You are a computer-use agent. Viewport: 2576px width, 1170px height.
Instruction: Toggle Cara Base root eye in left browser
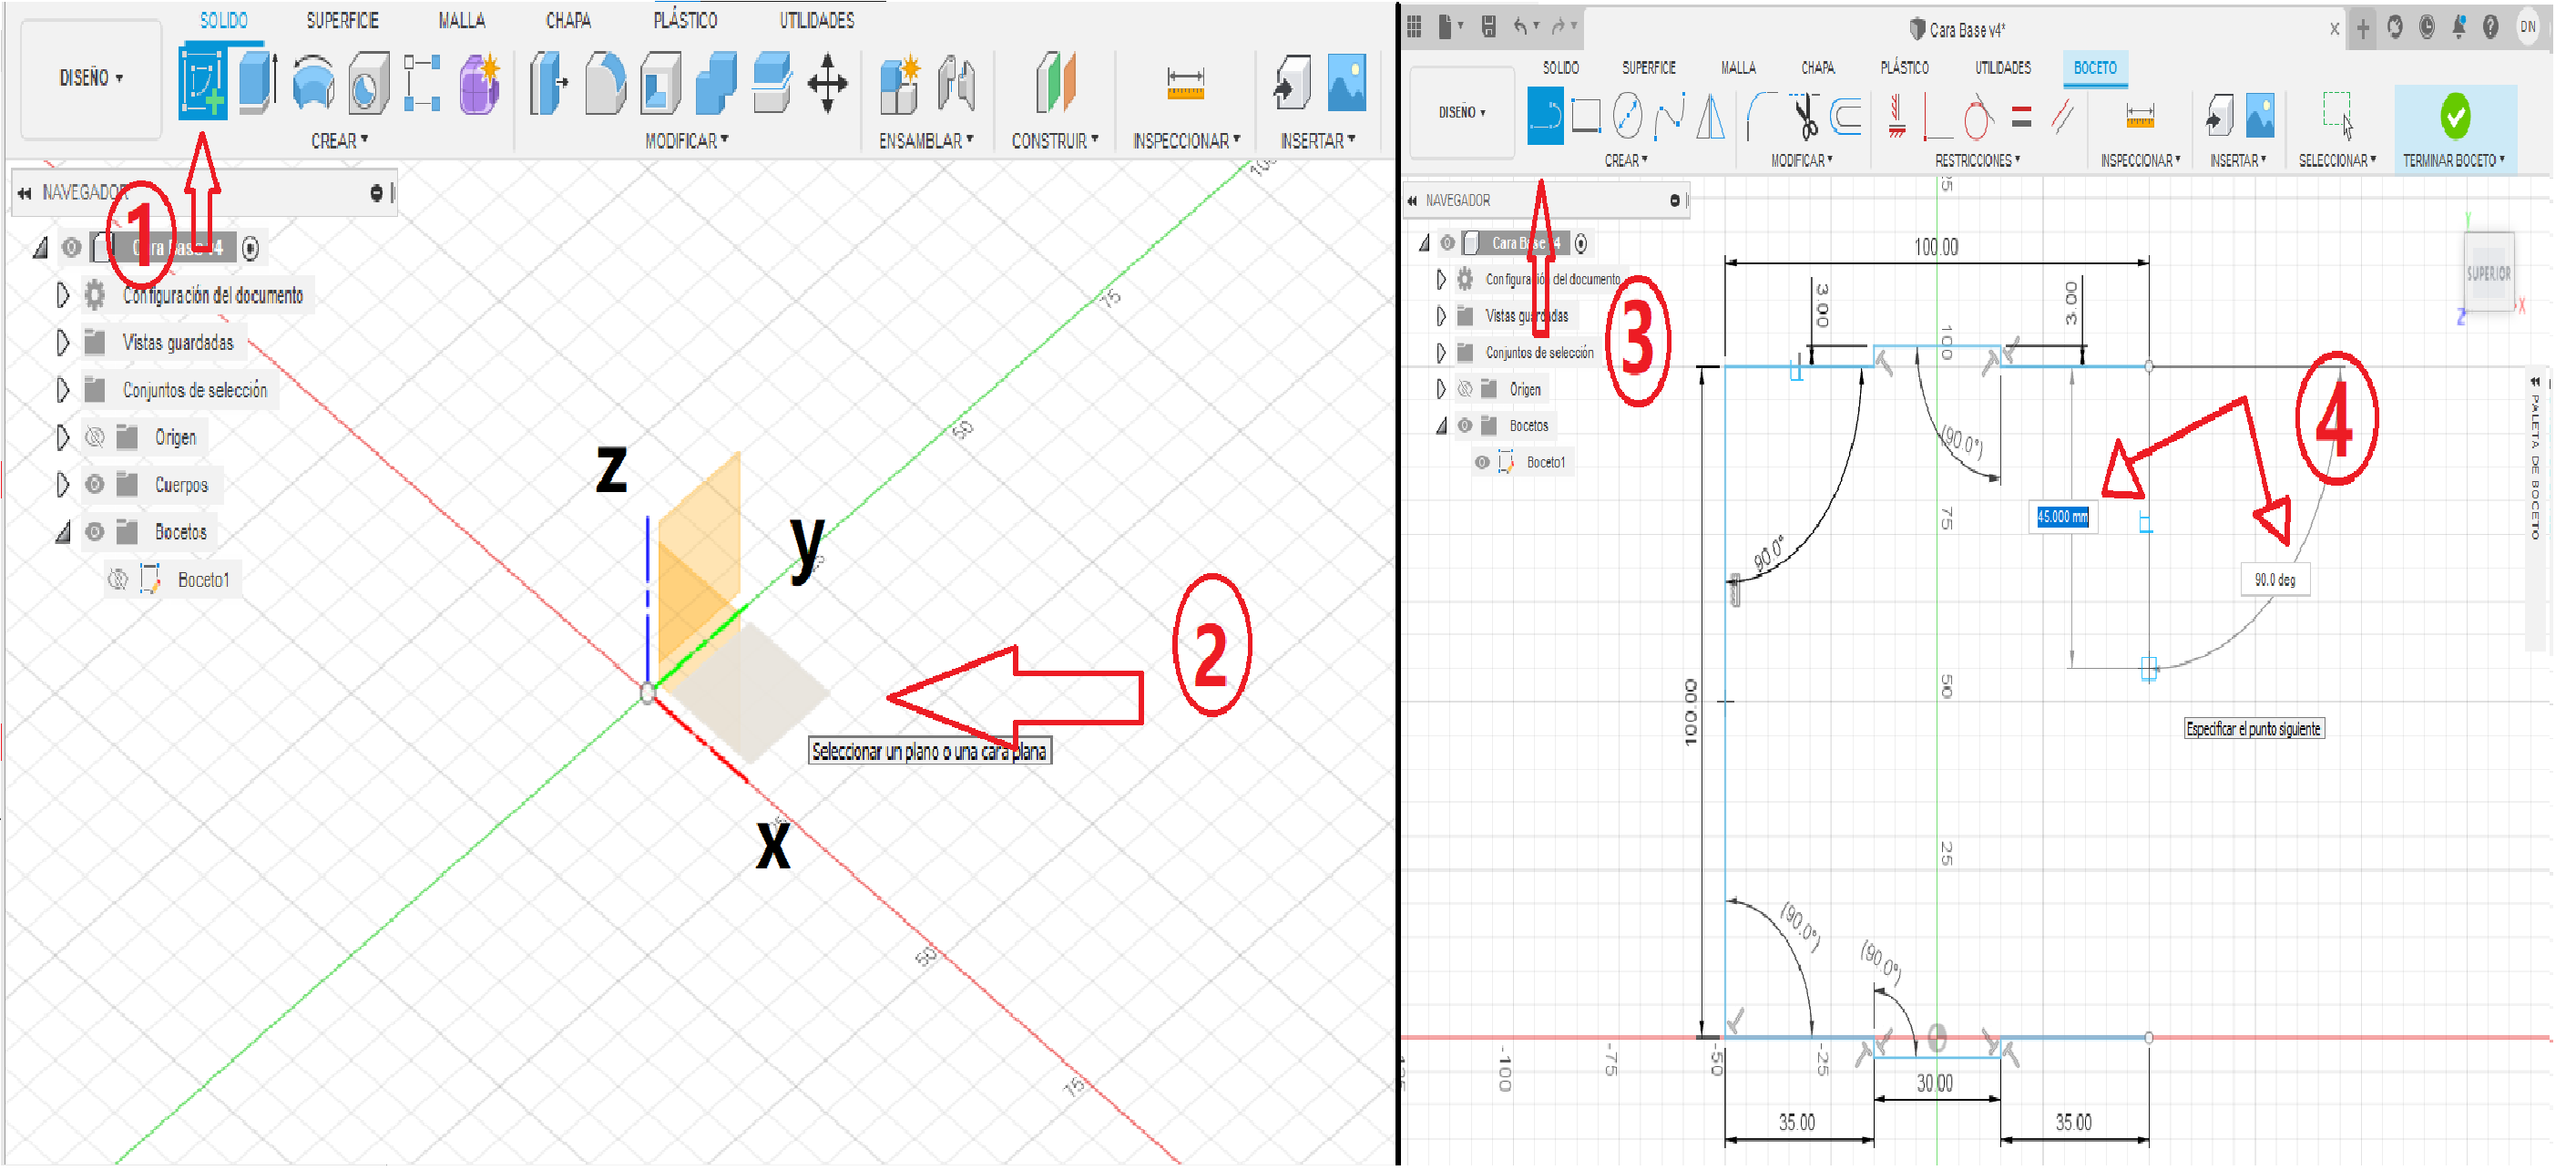71,247
